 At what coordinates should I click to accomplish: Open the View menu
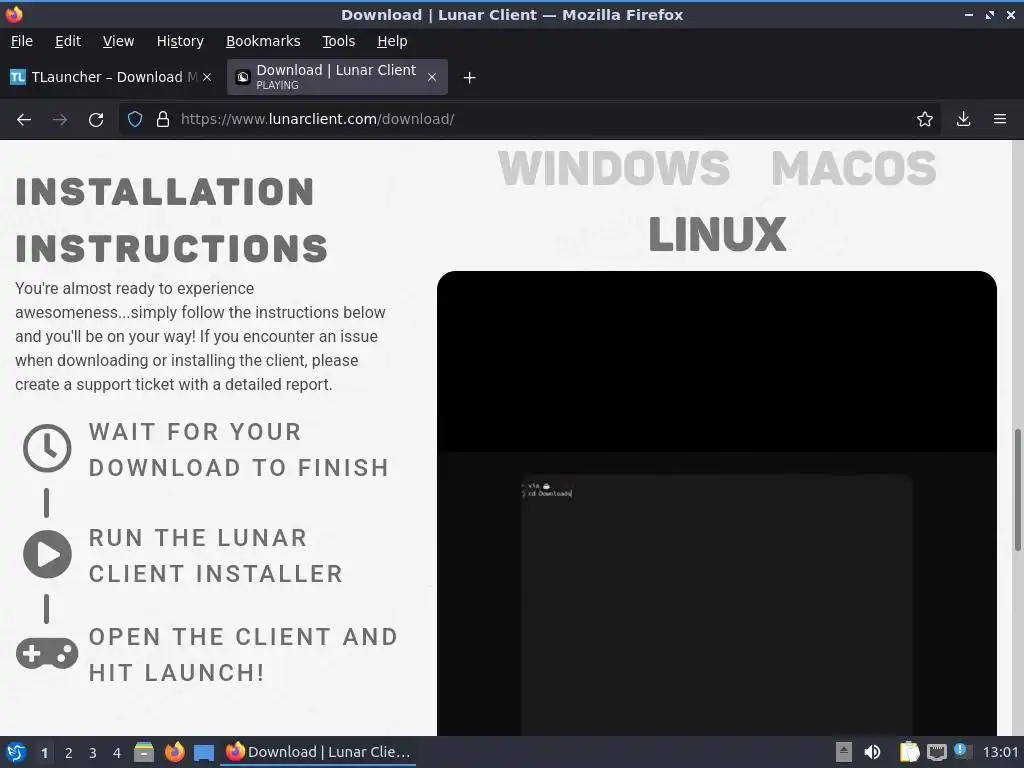(x=118, y=41)
